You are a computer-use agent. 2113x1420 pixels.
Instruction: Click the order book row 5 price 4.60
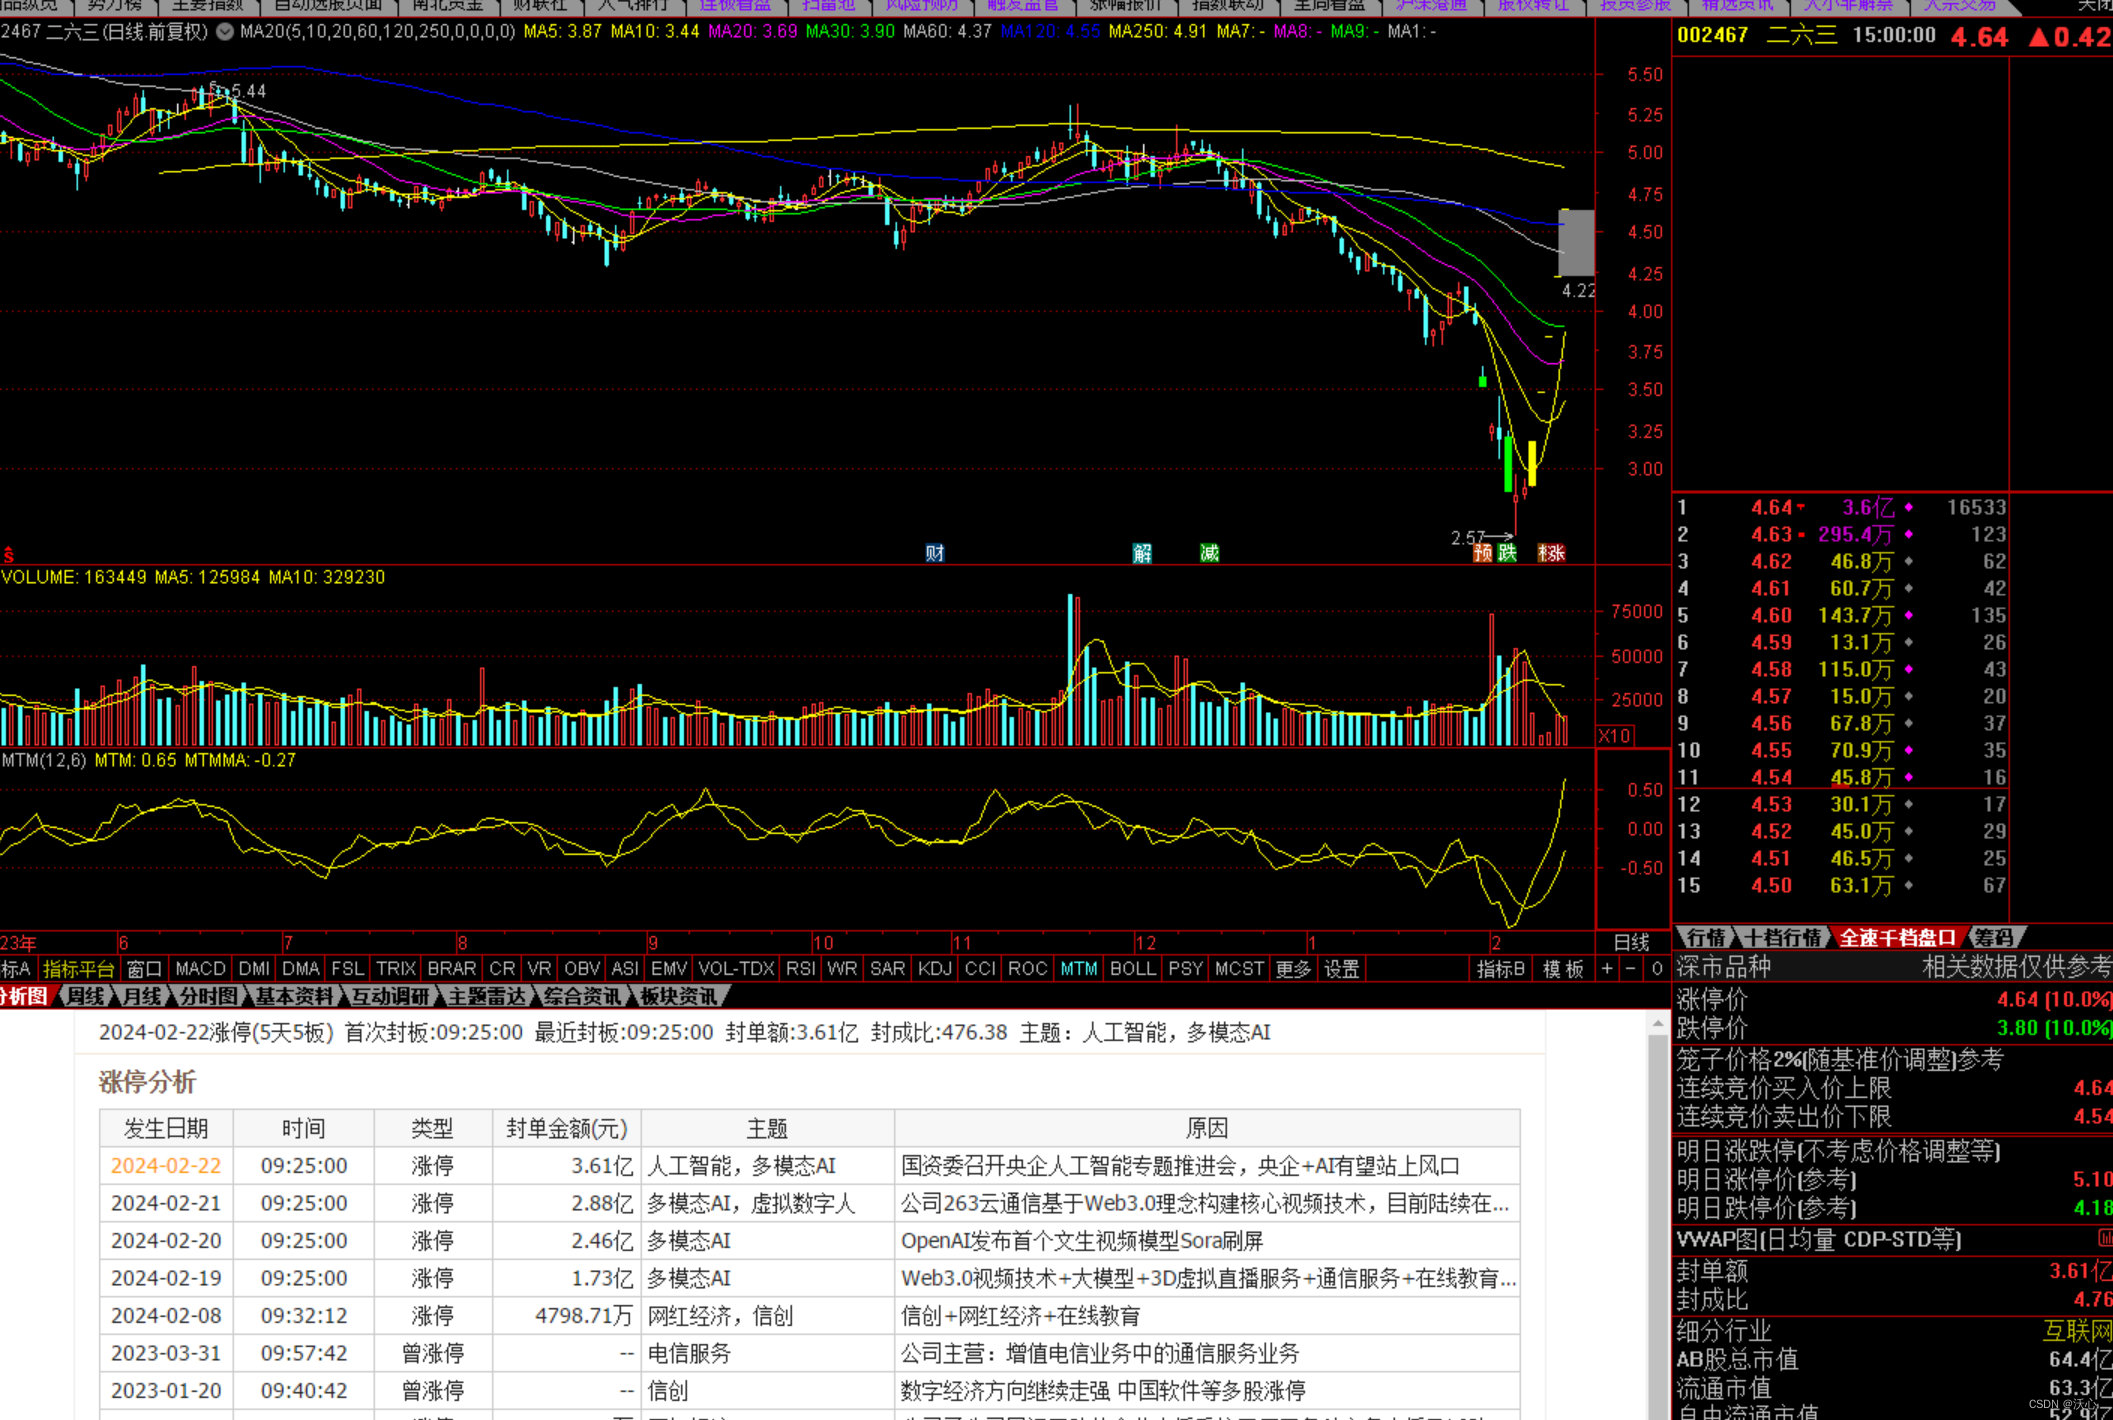(x=1771, y=616)
